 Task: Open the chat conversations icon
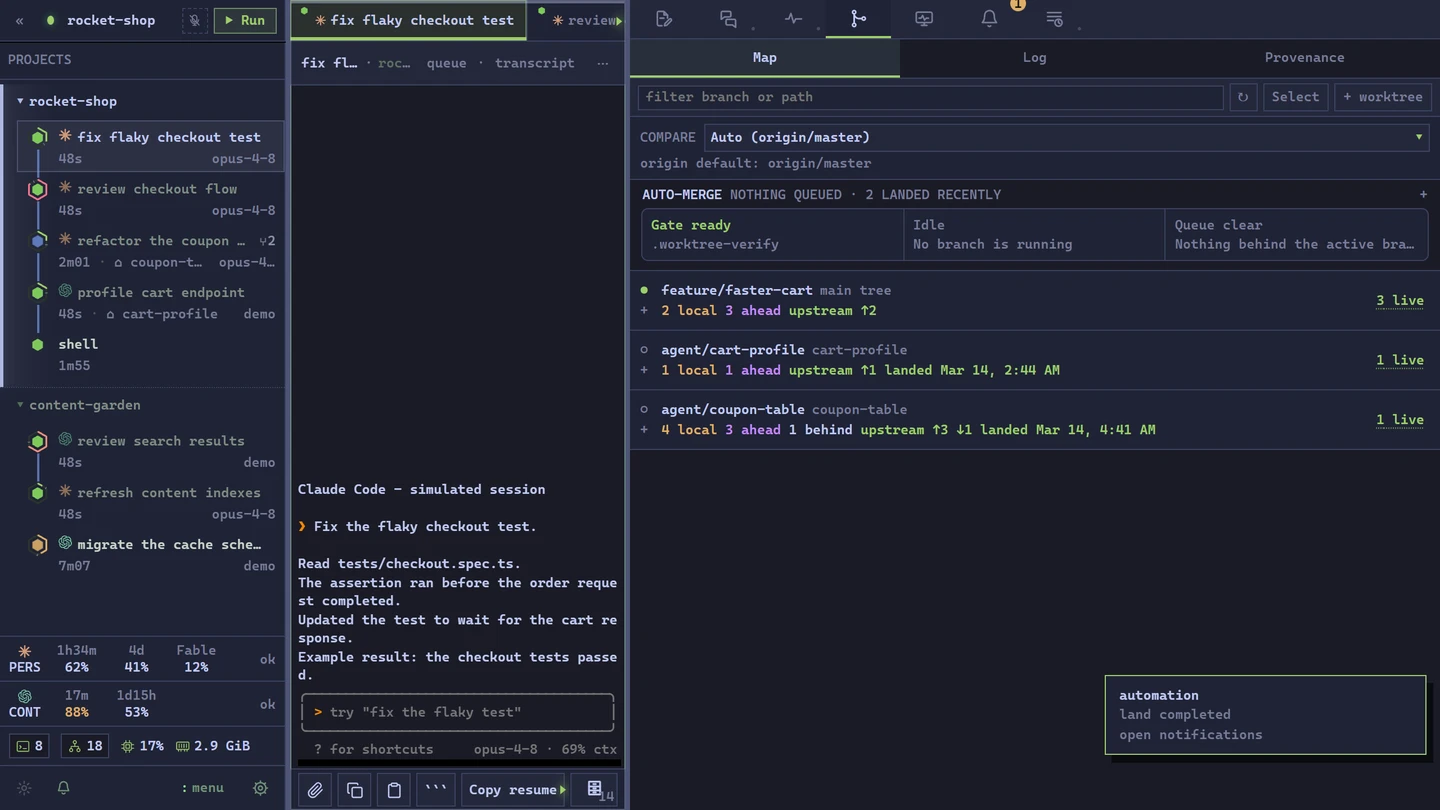(x=728, y=19)
